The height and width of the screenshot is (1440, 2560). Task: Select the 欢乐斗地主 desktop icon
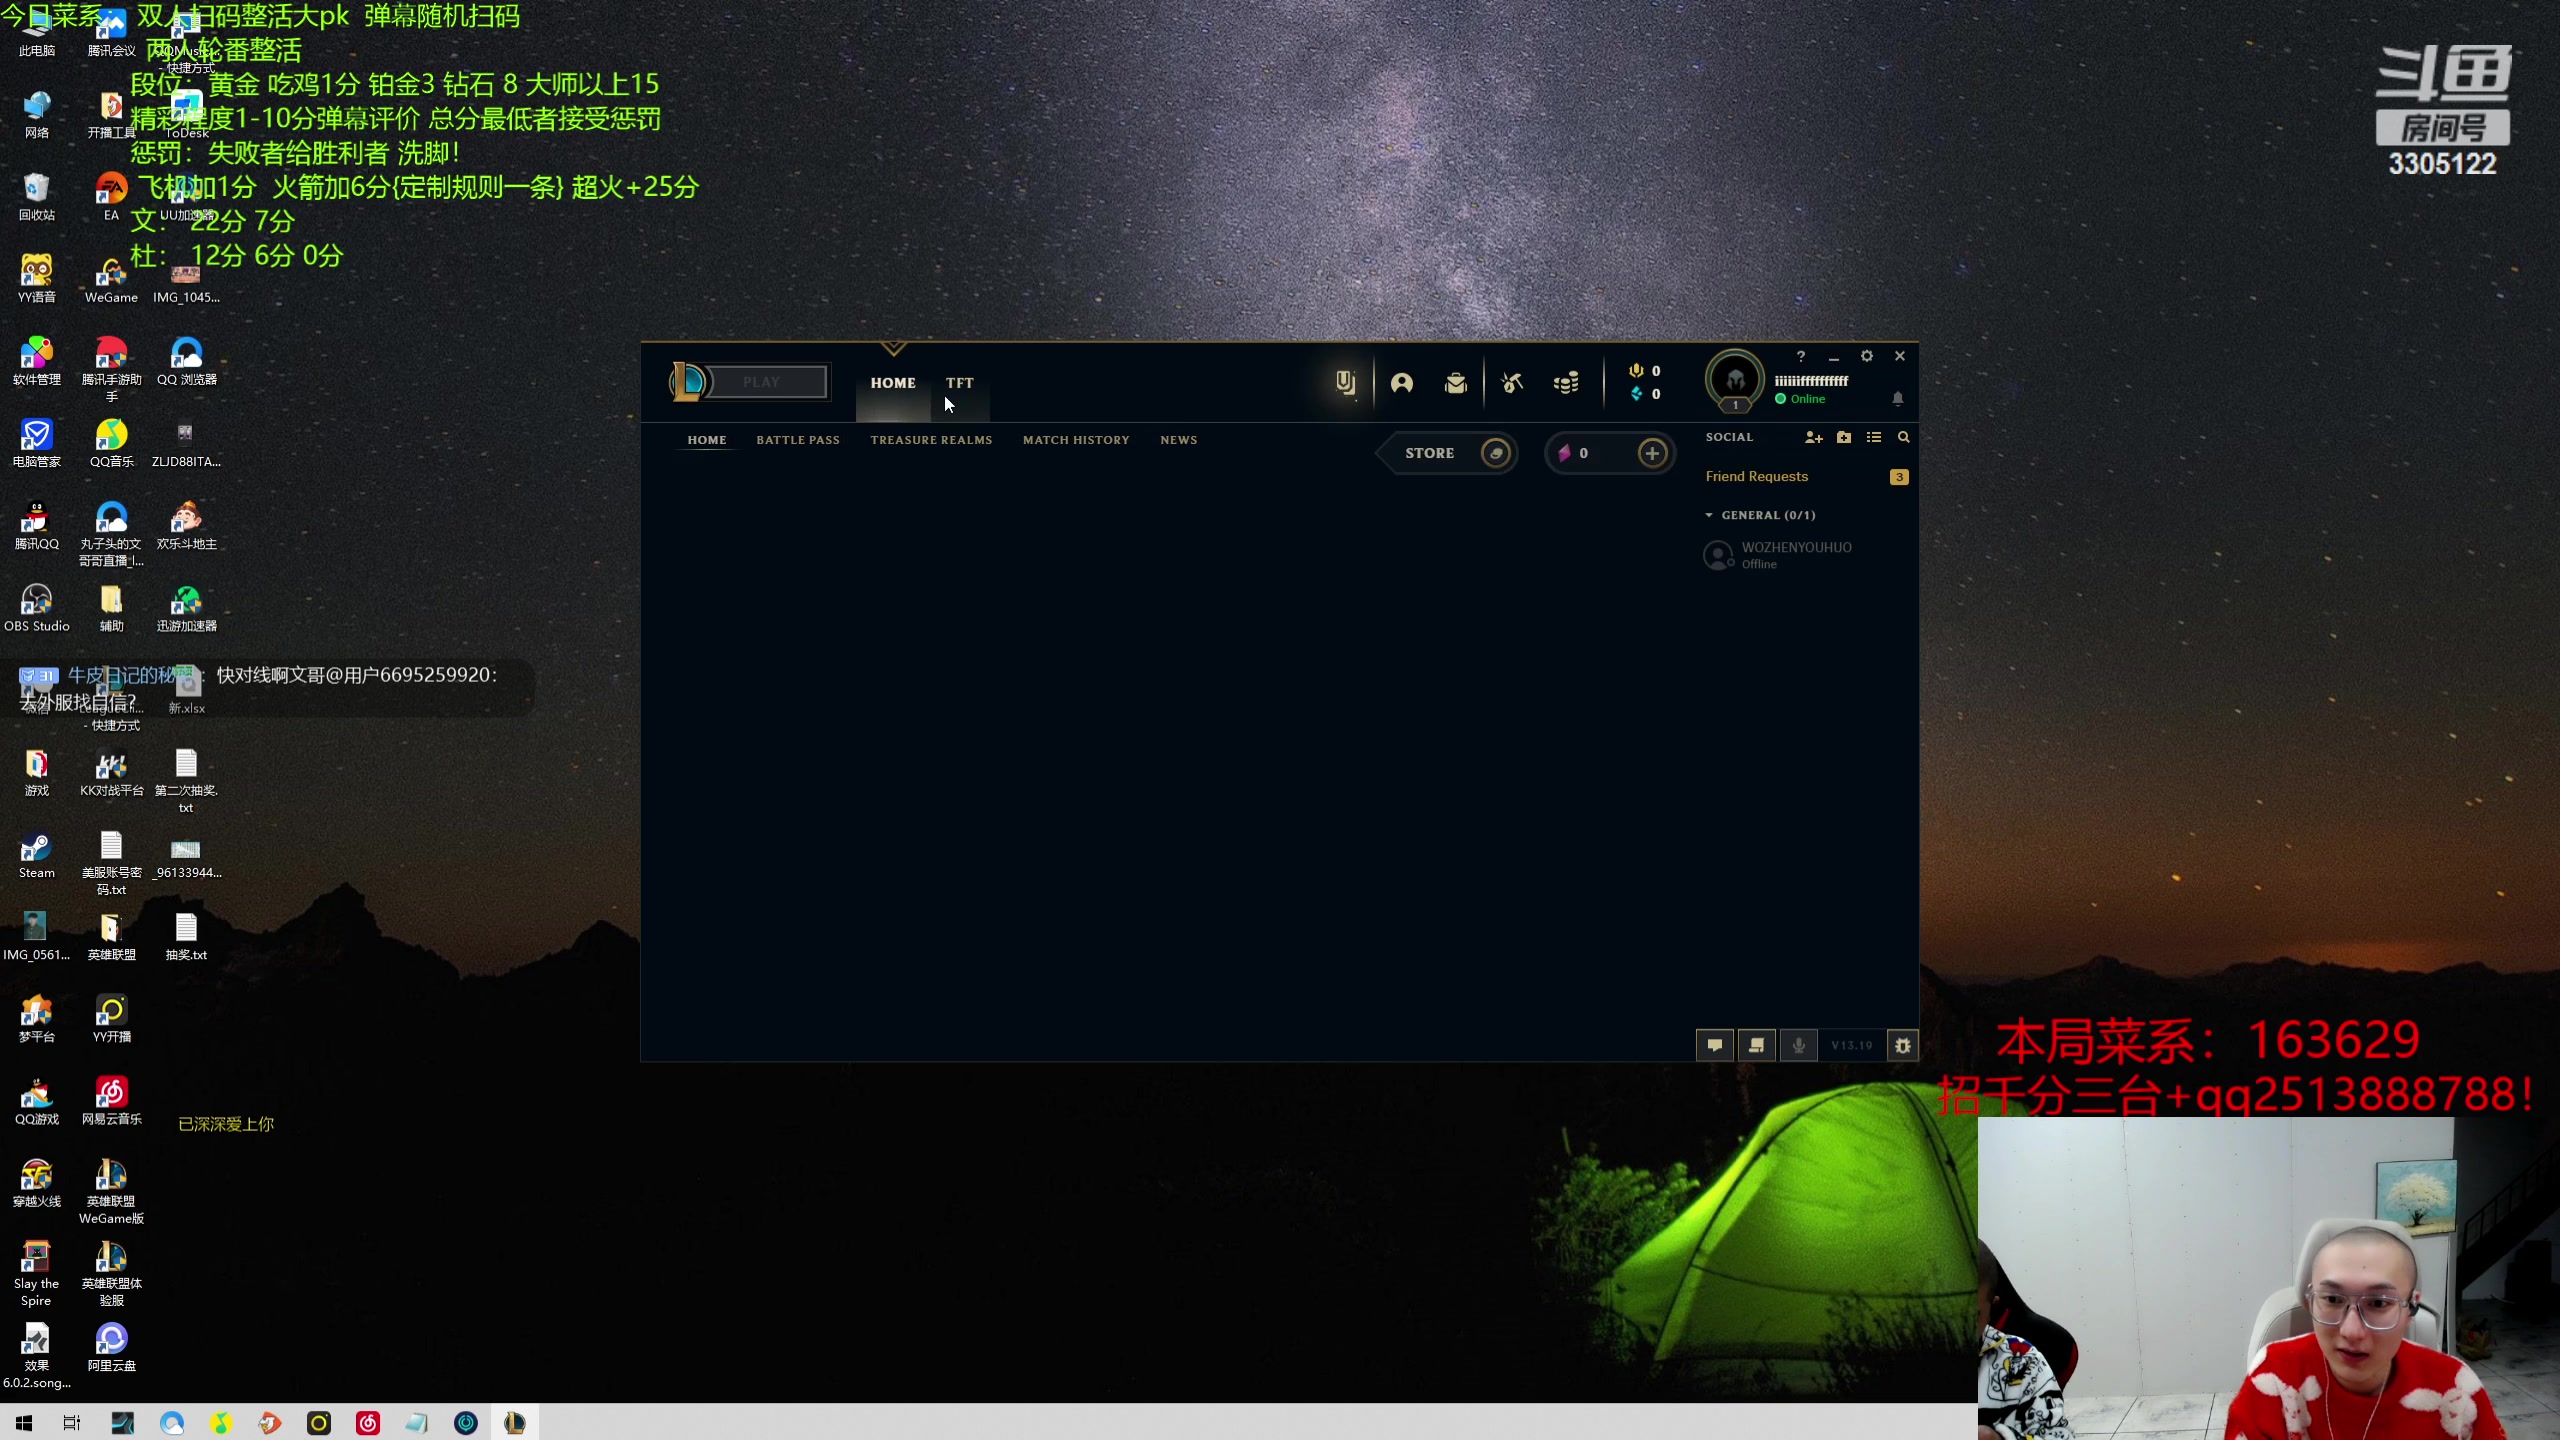187,527
